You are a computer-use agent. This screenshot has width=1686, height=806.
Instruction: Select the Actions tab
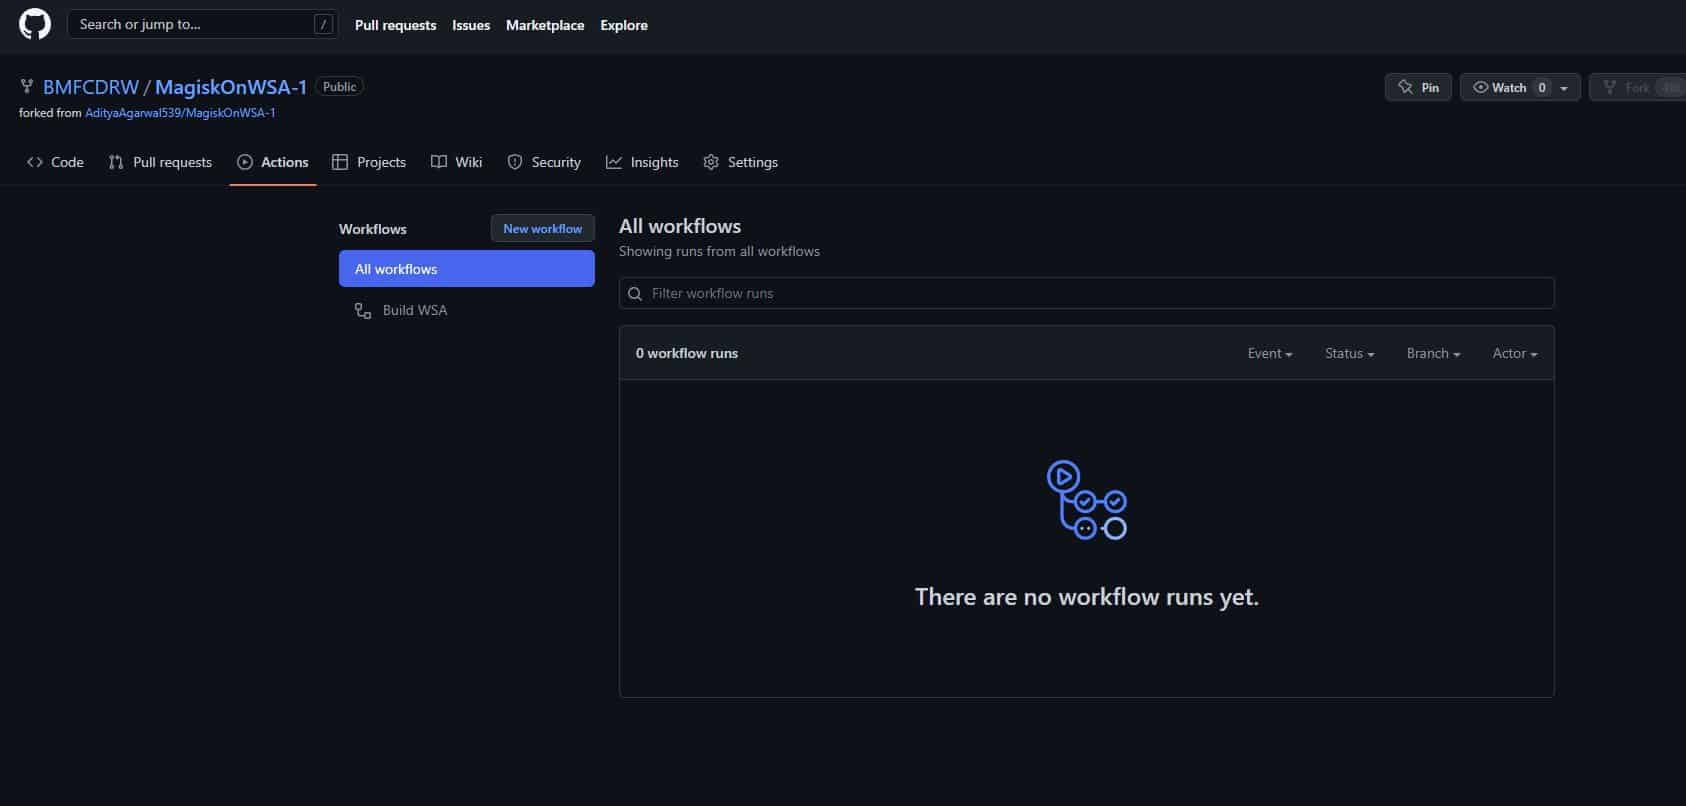coord(273,162)
